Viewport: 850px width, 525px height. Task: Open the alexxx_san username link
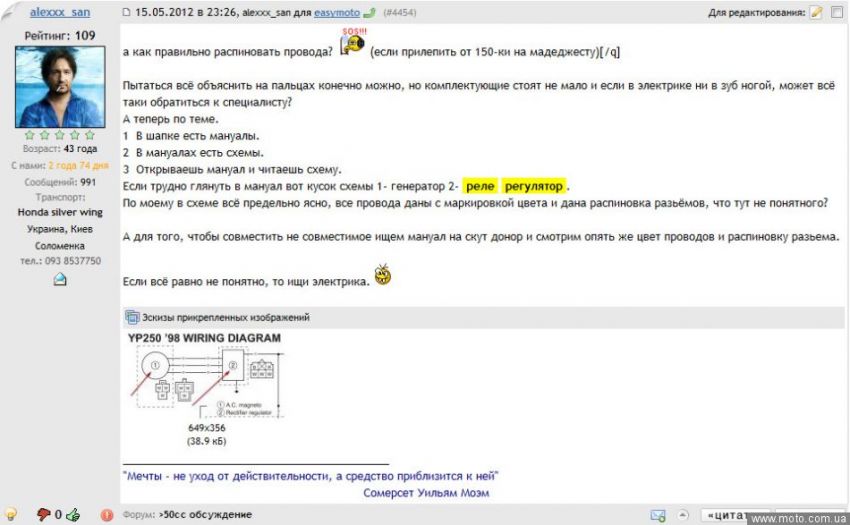click(x=60, y=12)
